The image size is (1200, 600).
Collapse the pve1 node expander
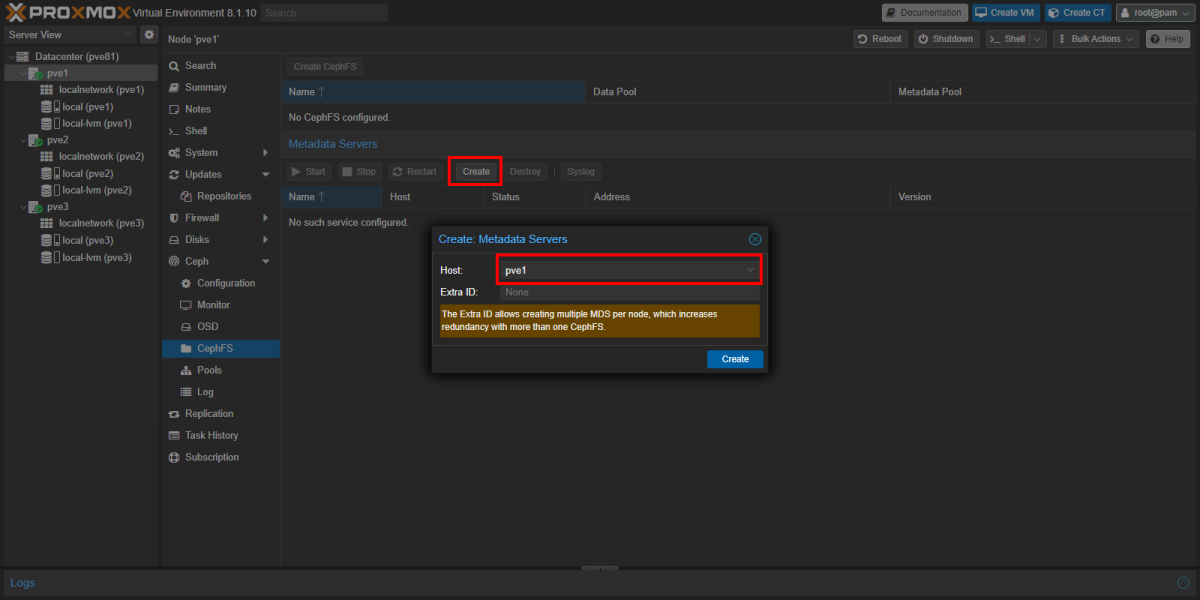22,74
